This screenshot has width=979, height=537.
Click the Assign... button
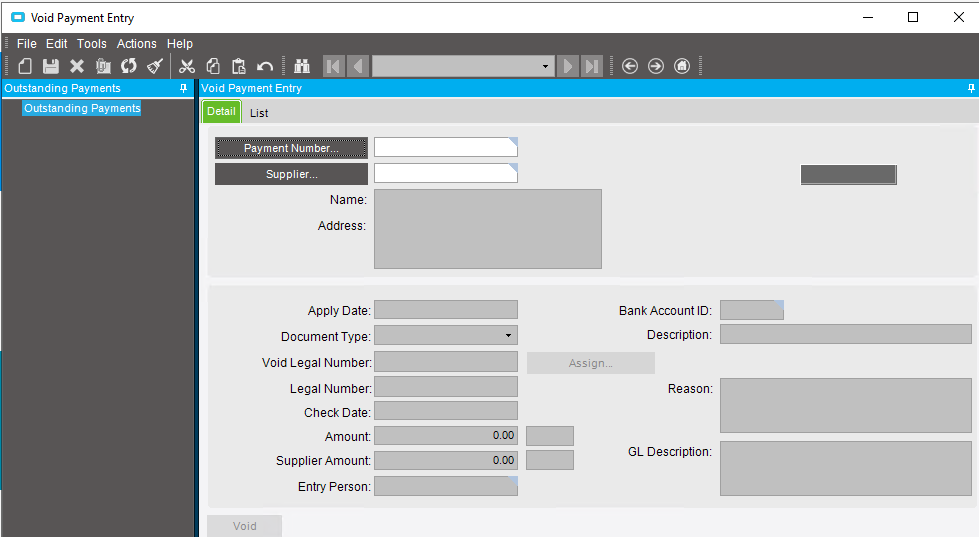(591, 363)
